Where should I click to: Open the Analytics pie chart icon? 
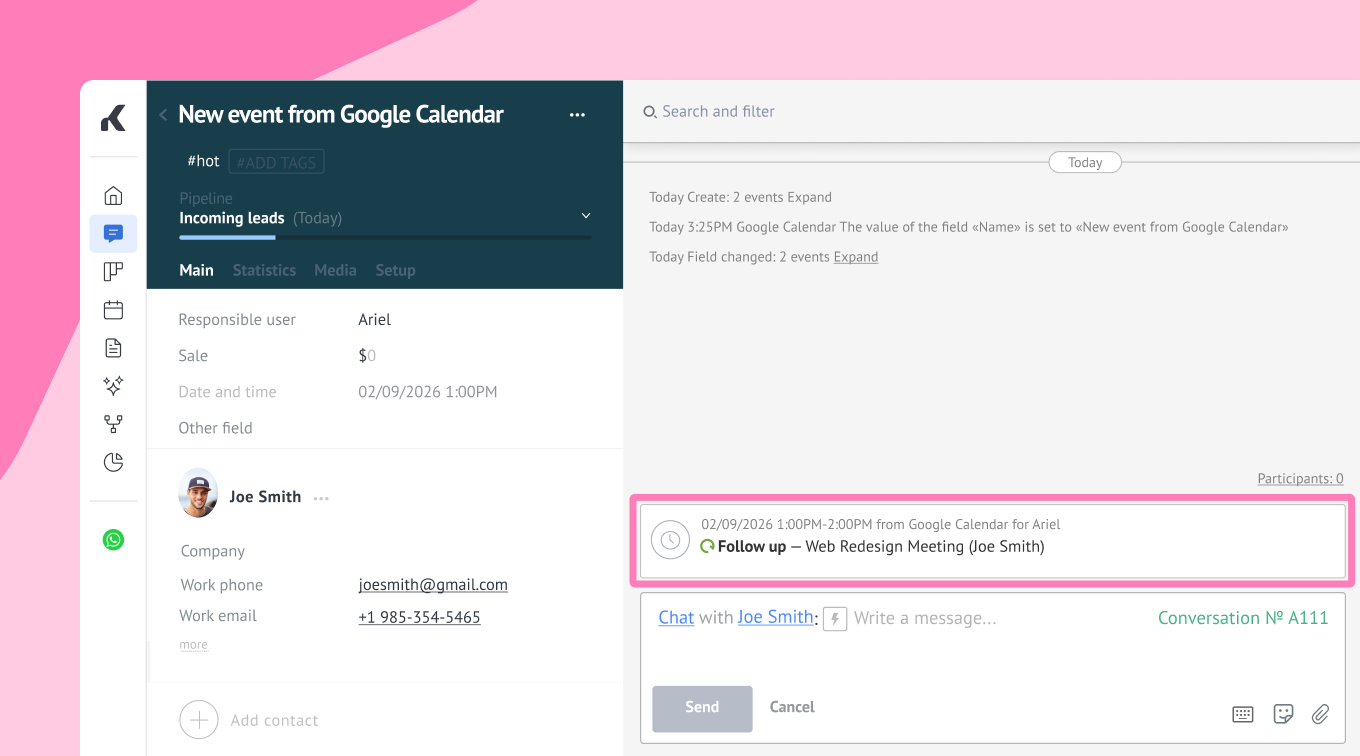click(113, 462)
